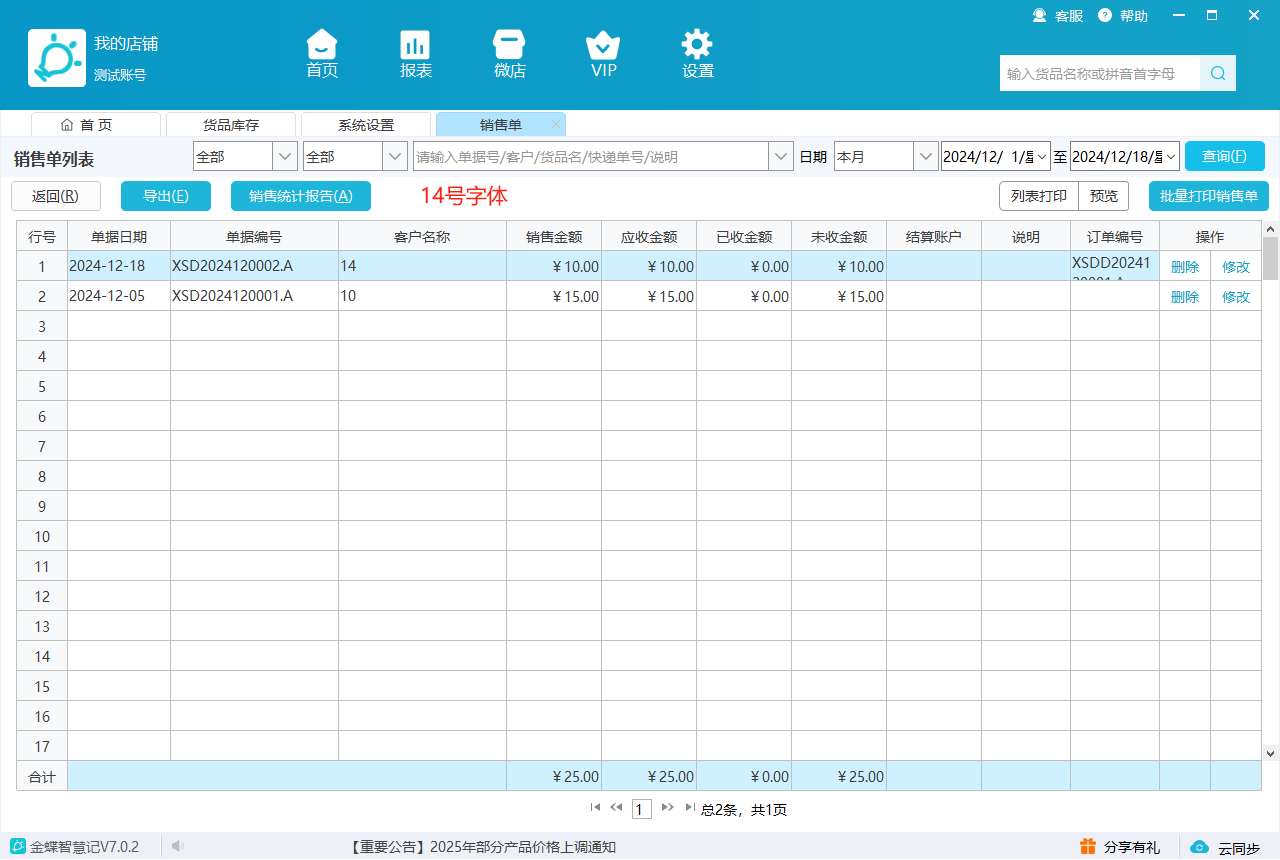The height and width of the screenshot is (860, 1280).
Task: Click the speaker icon in status bar
Action: (x=177, y=846)
